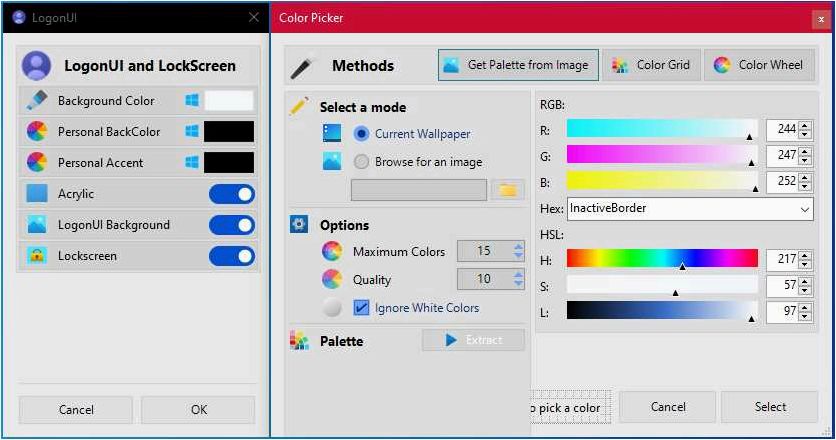Toggle the Lockscreen switch
Screen dimensions: 836x440
232,256
